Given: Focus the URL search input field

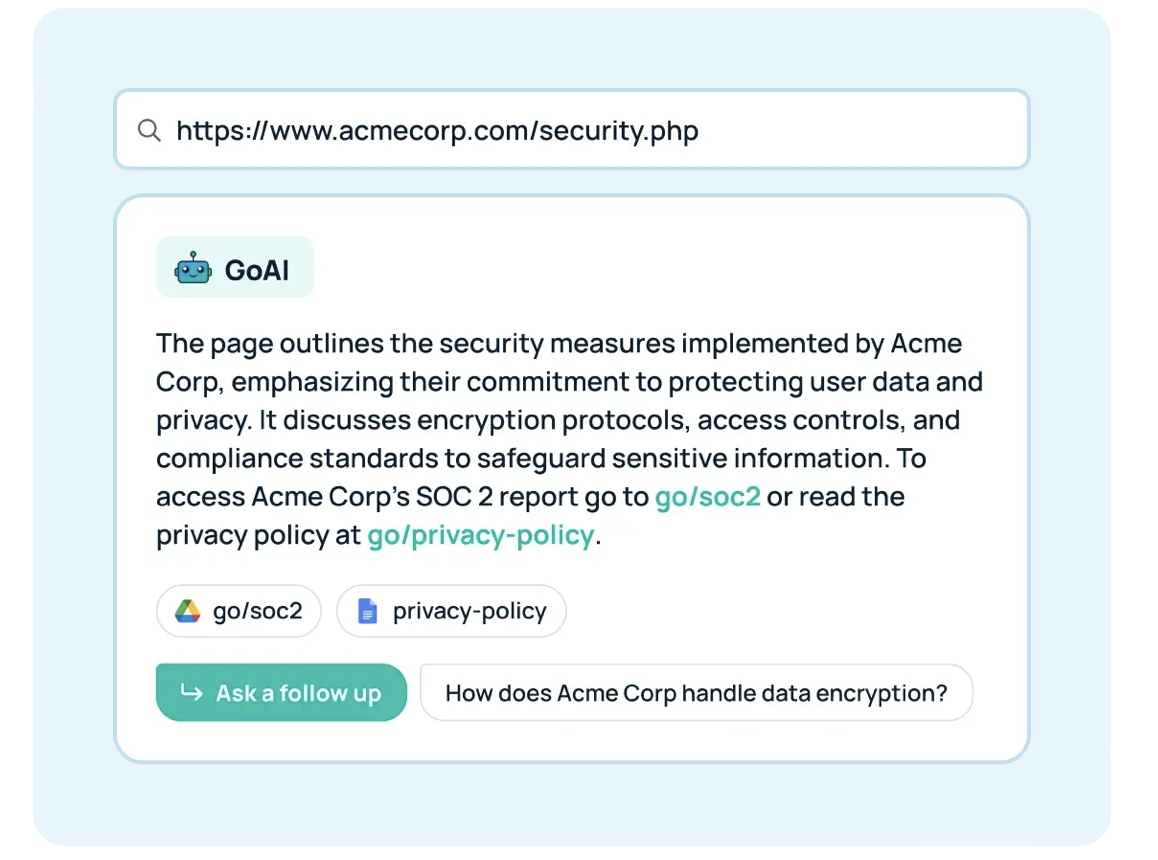Looking at the screenshot, I should [800, 130].
